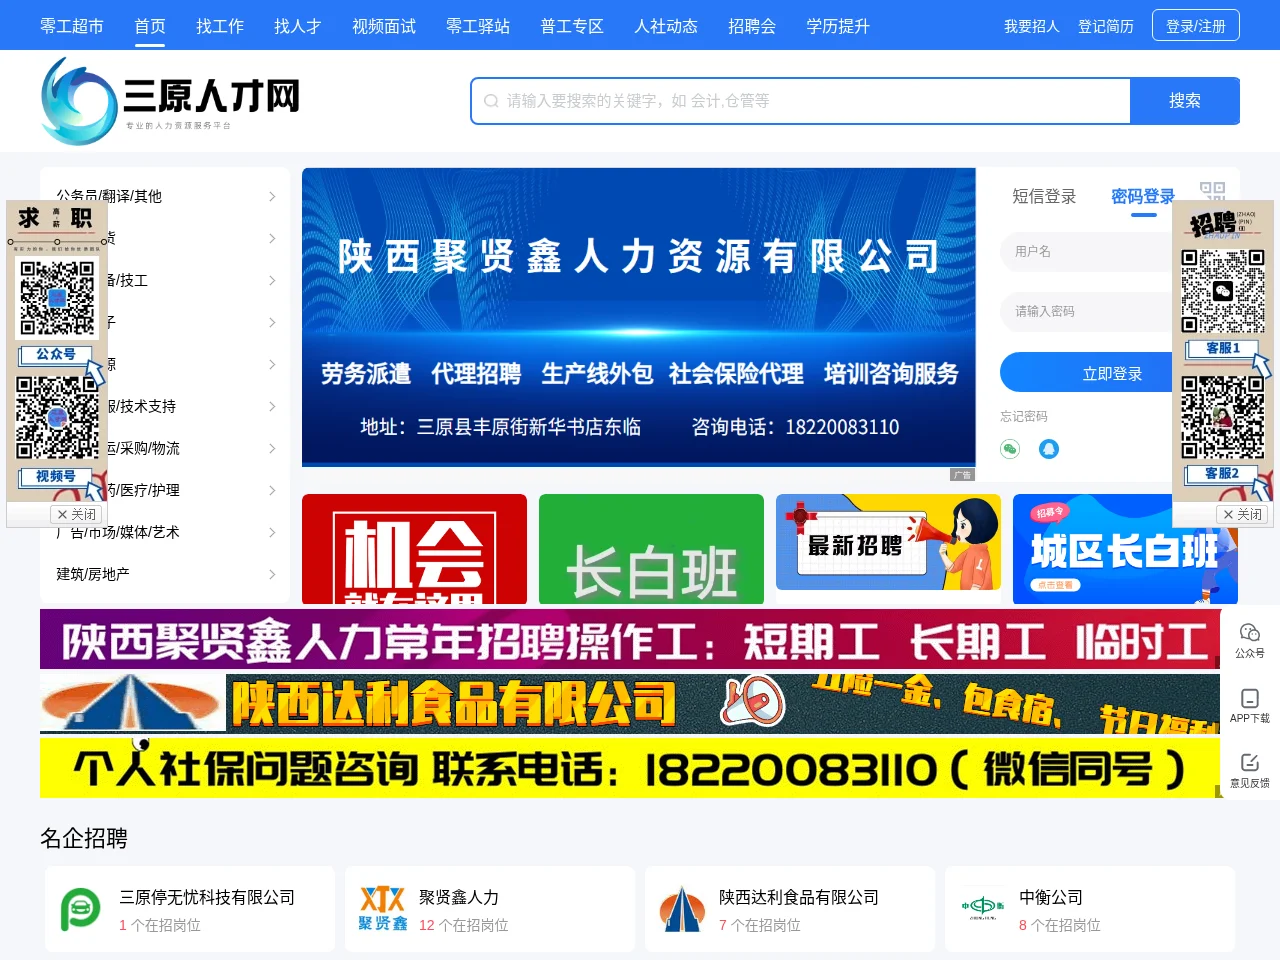Open the 最新招聘 promo card
The width and height of the screenshot is (1280, 960).
click(x=888, y=542)
